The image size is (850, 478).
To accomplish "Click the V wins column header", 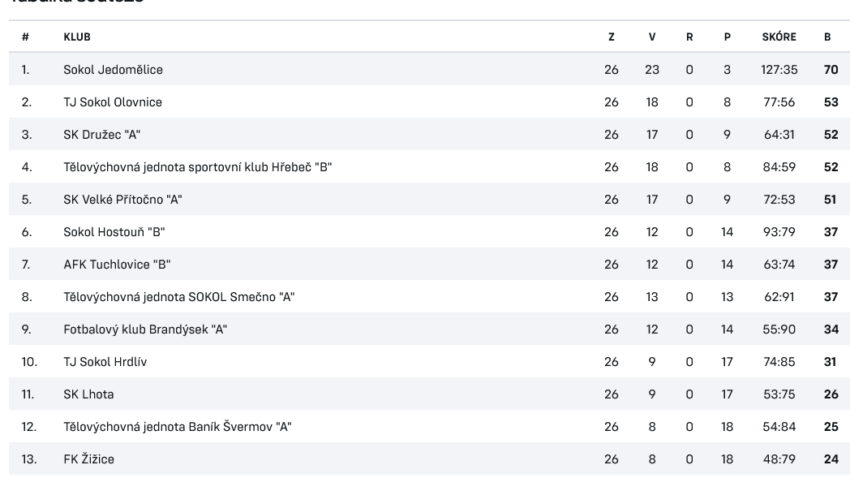I will click(x=652, y=37).
